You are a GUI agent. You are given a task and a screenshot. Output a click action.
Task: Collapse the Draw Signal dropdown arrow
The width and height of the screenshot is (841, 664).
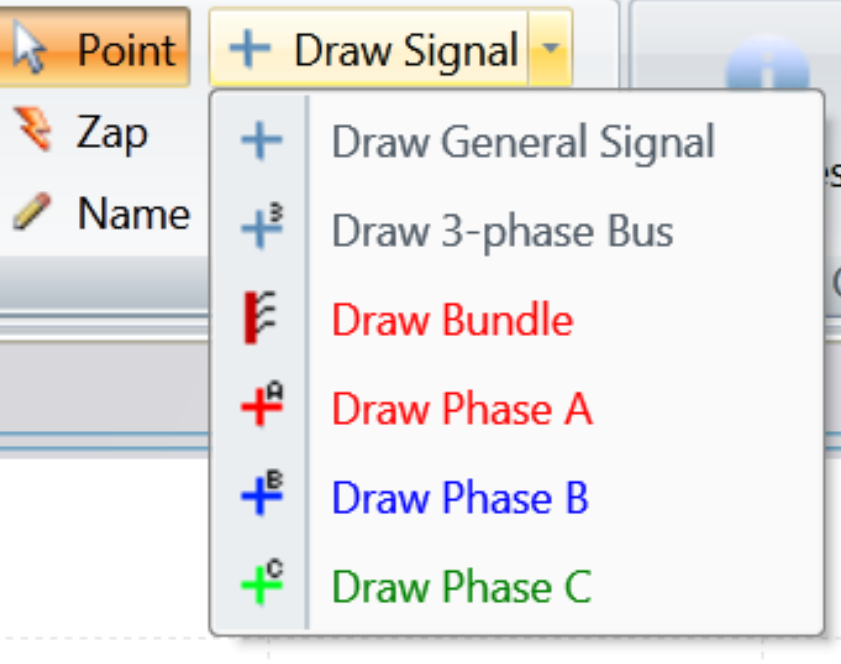pos(550,49)
